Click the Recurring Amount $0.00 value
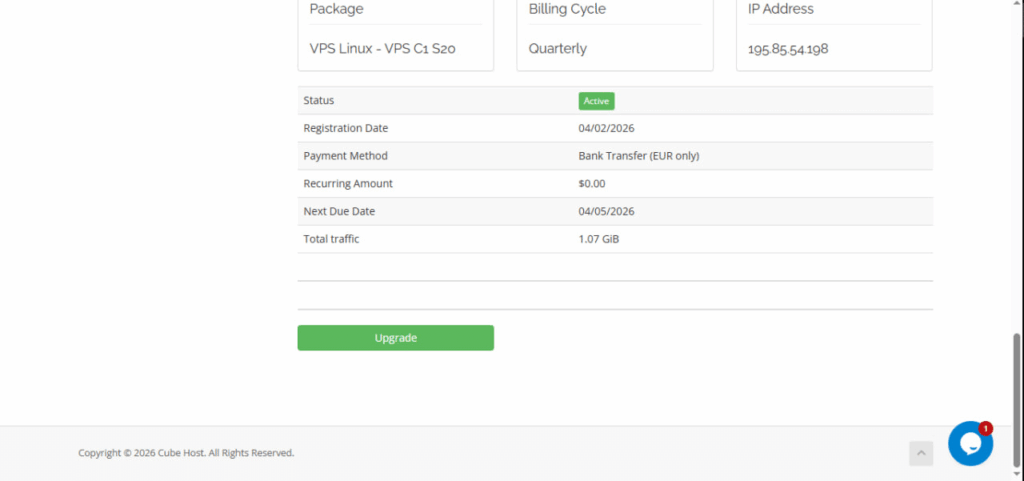The height and width of the screenshot is (481, 1024). pyautogui.click(x=591, y=184)
